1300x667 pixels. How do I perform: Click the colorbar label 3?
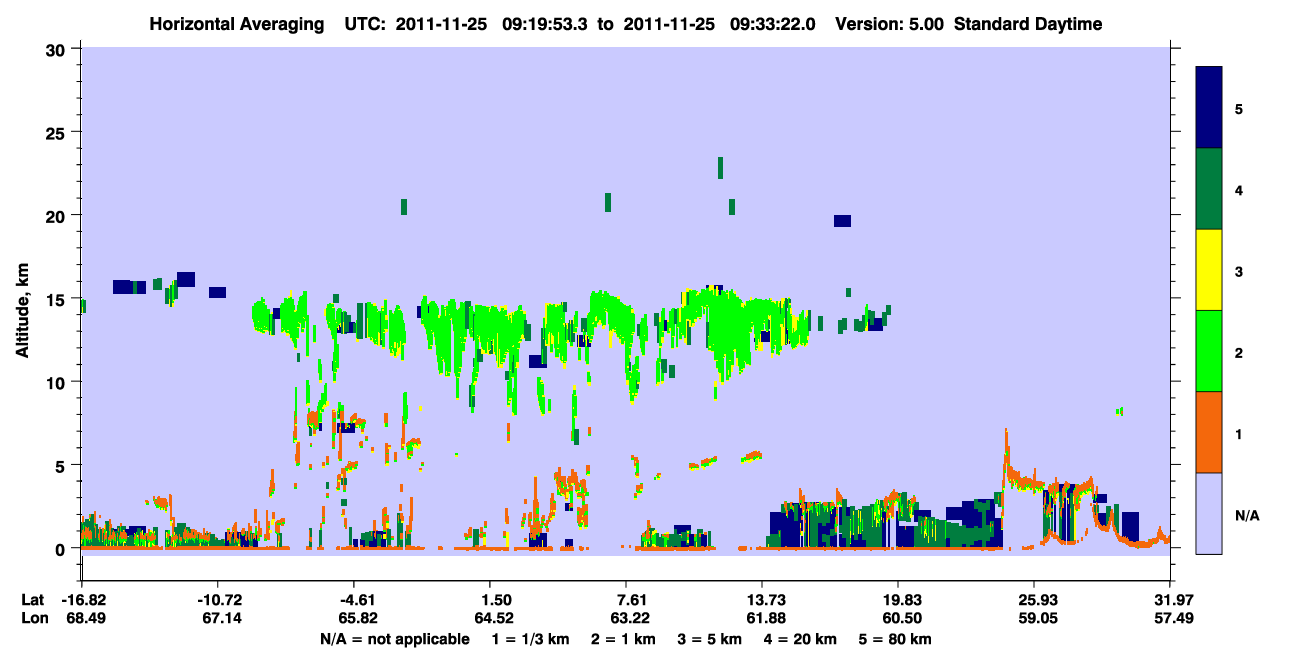1239,272
